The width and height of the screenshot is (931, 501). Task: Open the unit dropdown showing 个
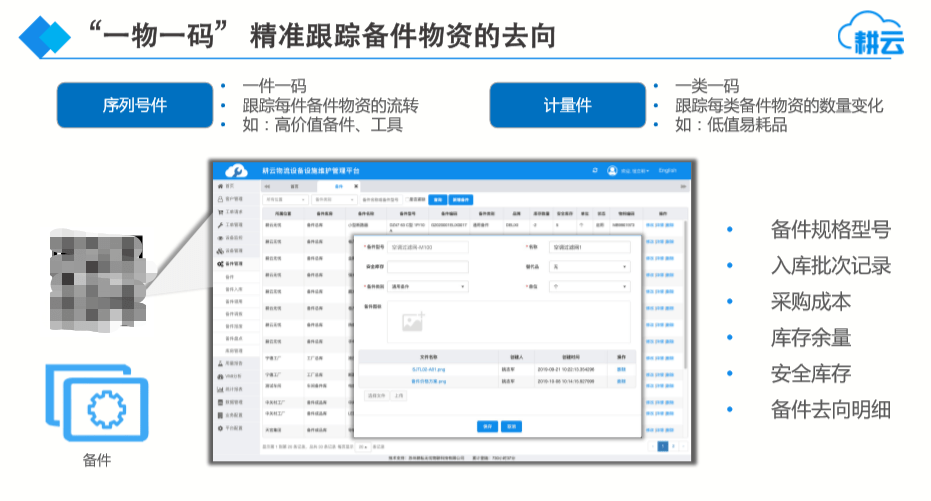click(x=589, y=286)
